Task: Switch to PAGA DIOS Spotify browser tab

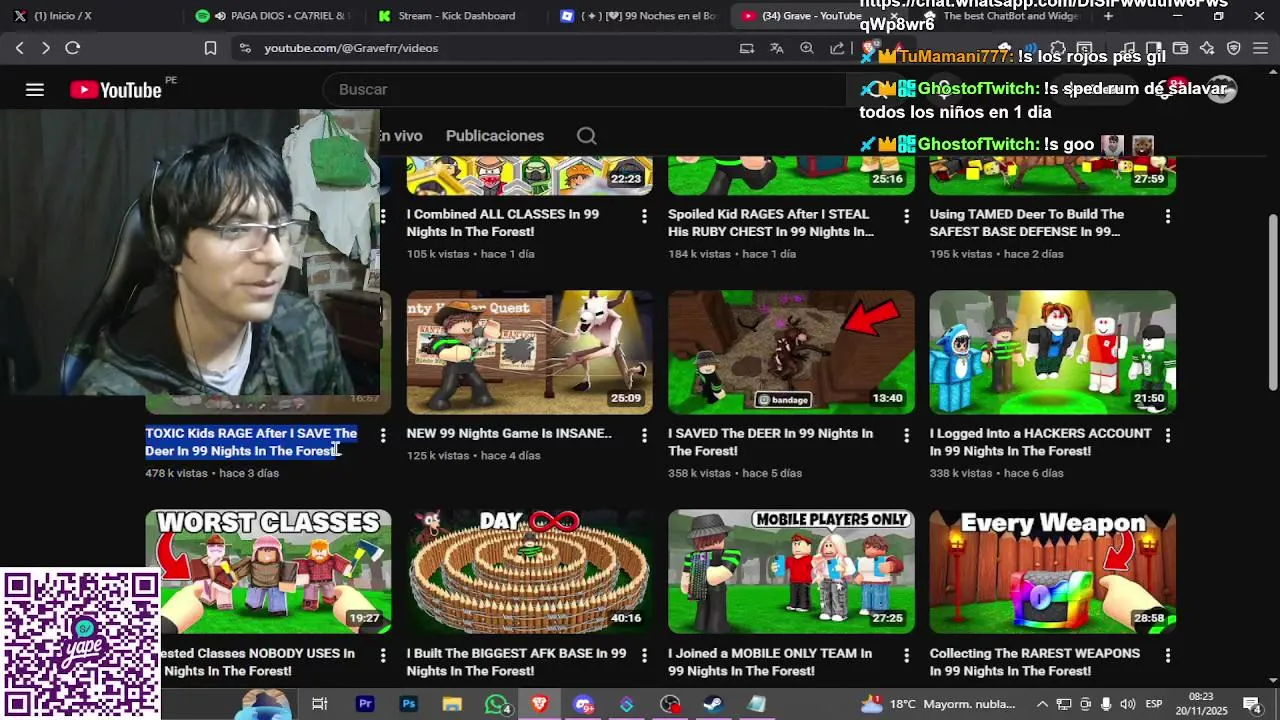Action: pos(275,16)
